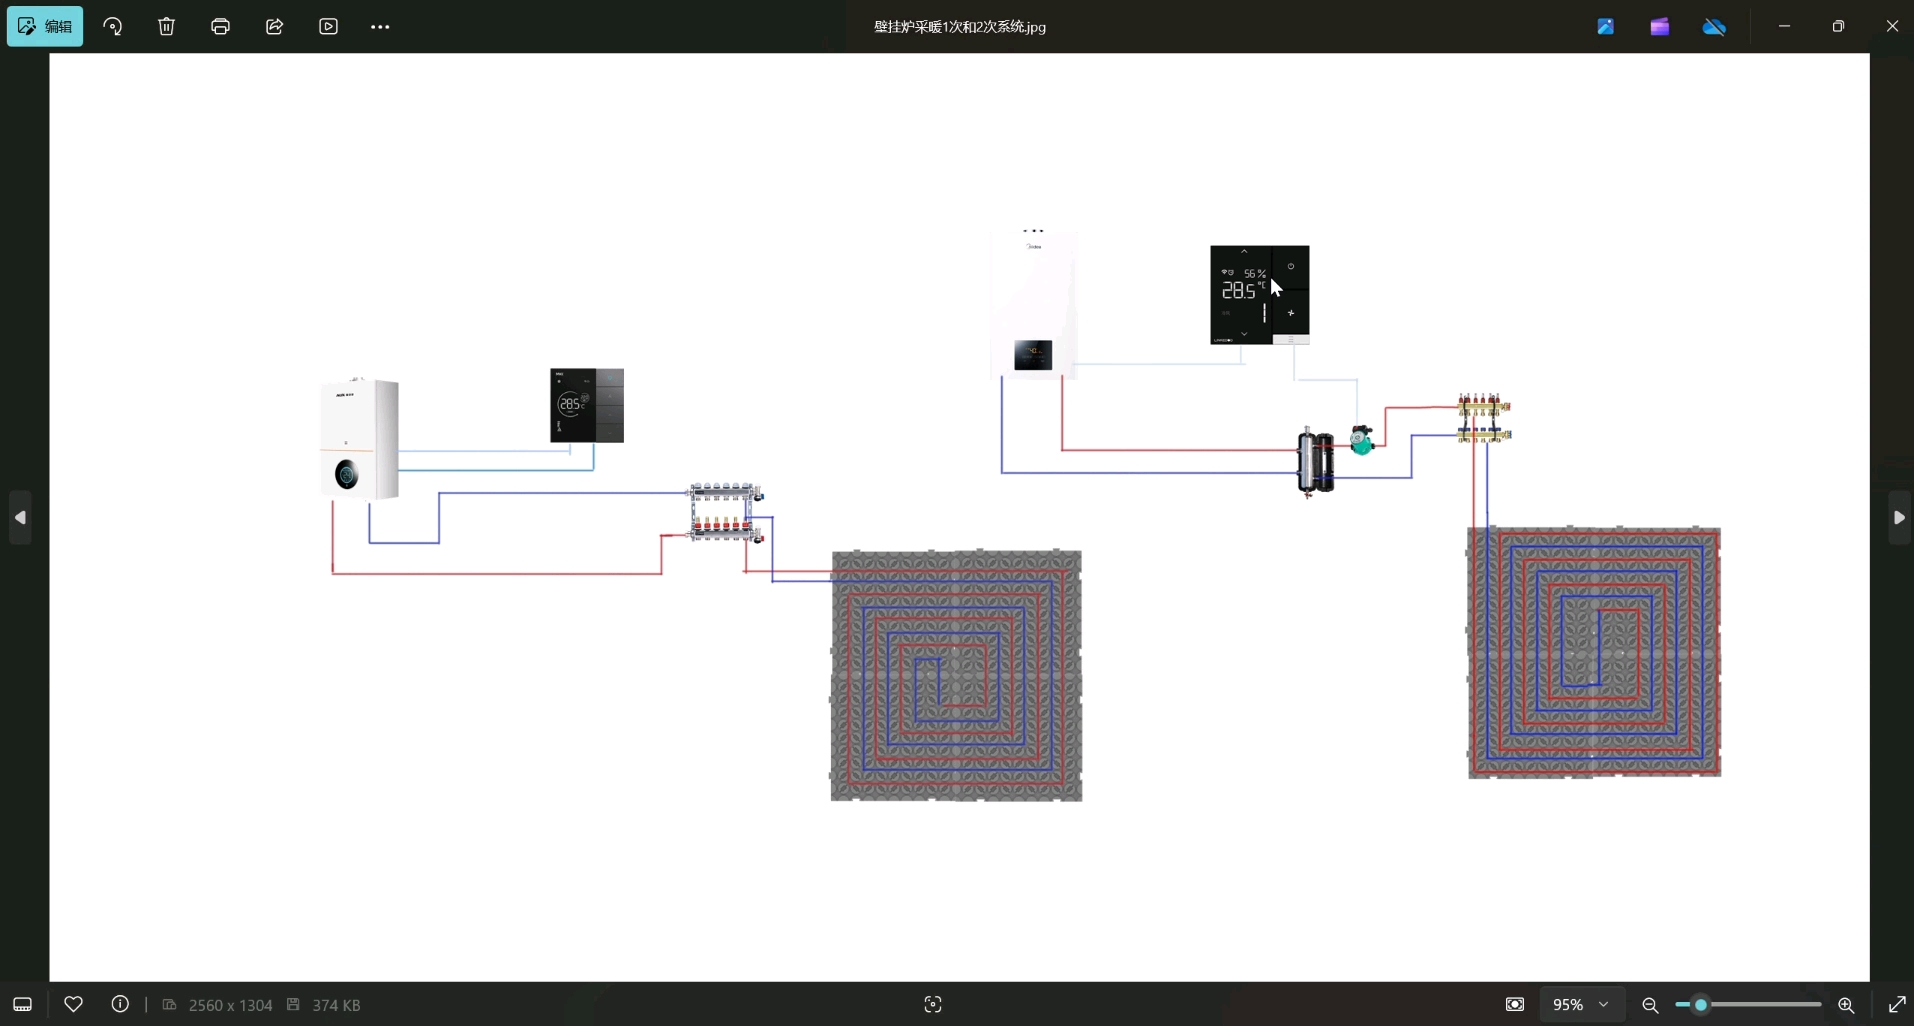Click the 2560 x 1304 dimensions text

(230, 1005)
